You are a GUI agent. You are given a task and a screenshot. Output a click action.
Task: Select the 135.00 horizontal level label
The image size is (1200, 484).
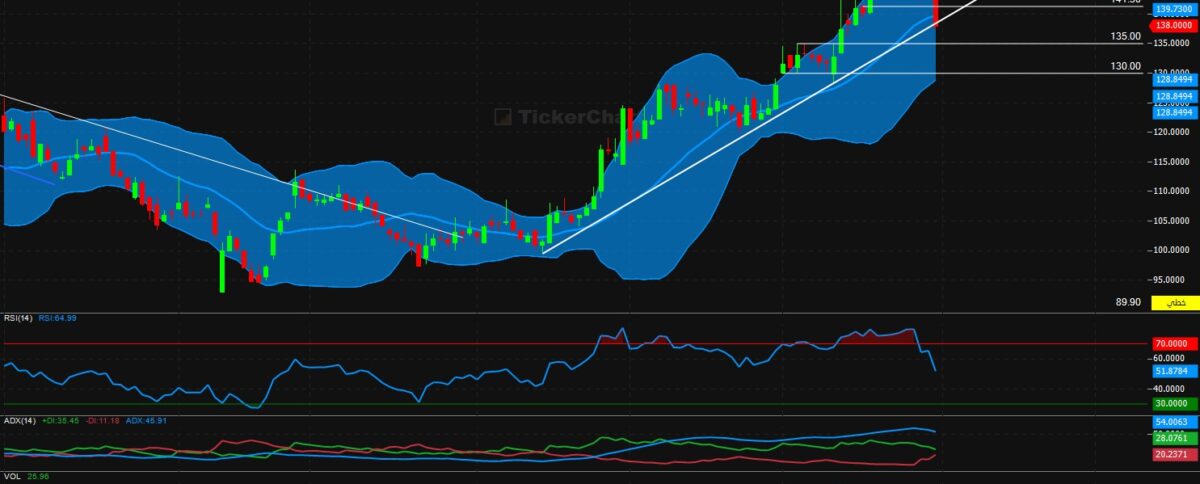click(1126, 36)
